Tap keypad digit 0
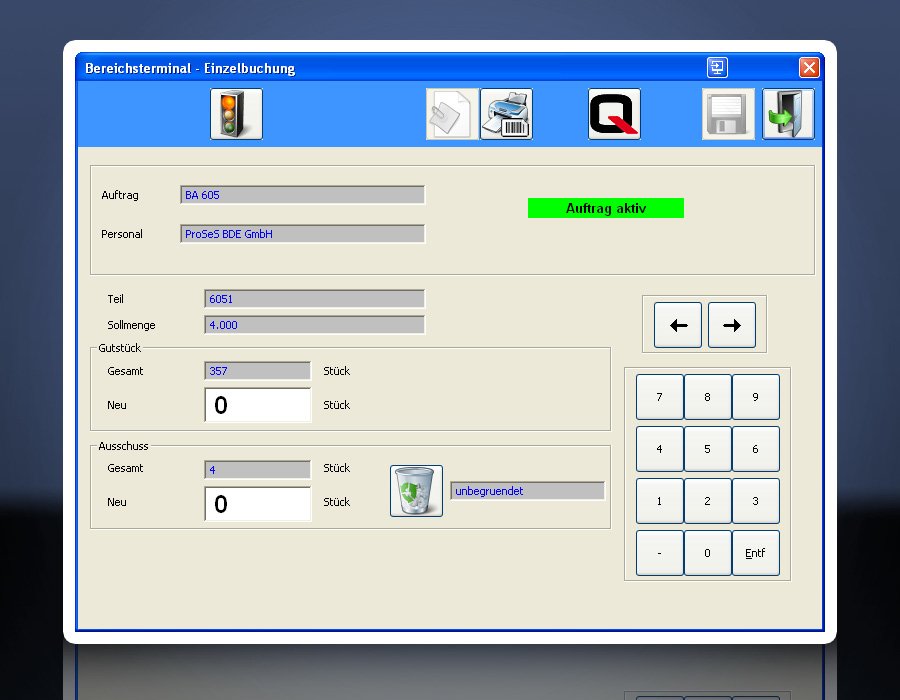The height and width of the screenshot is (700, 900). 708,553
